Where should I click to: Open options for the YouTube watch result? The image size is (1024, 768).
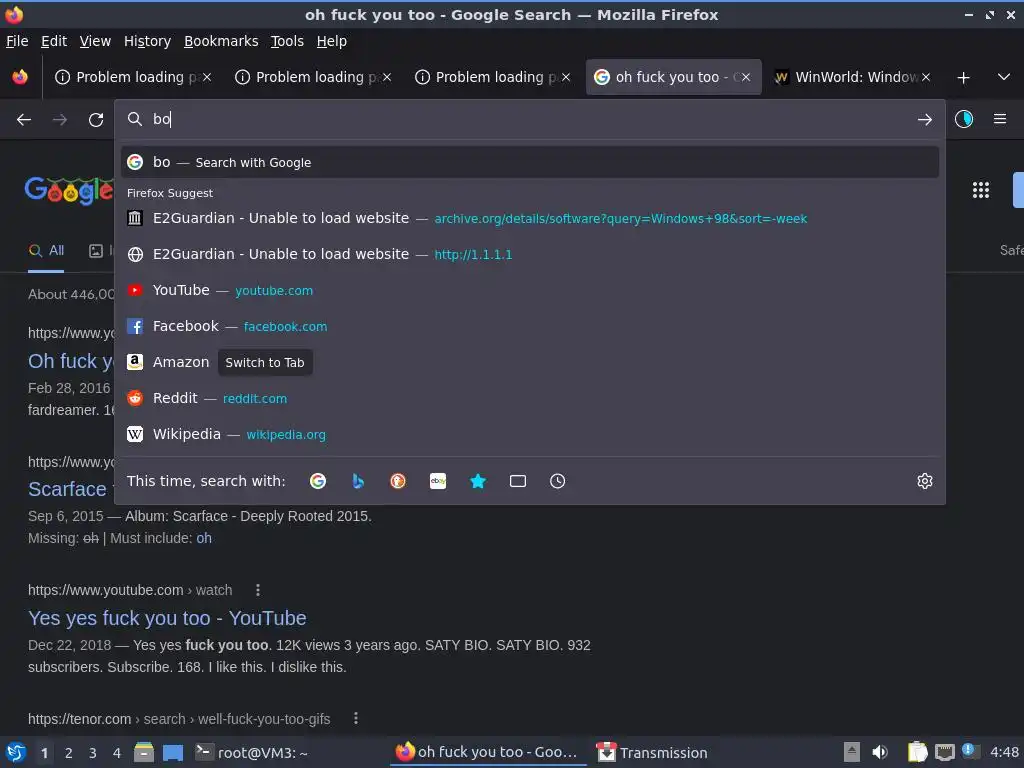258,590
